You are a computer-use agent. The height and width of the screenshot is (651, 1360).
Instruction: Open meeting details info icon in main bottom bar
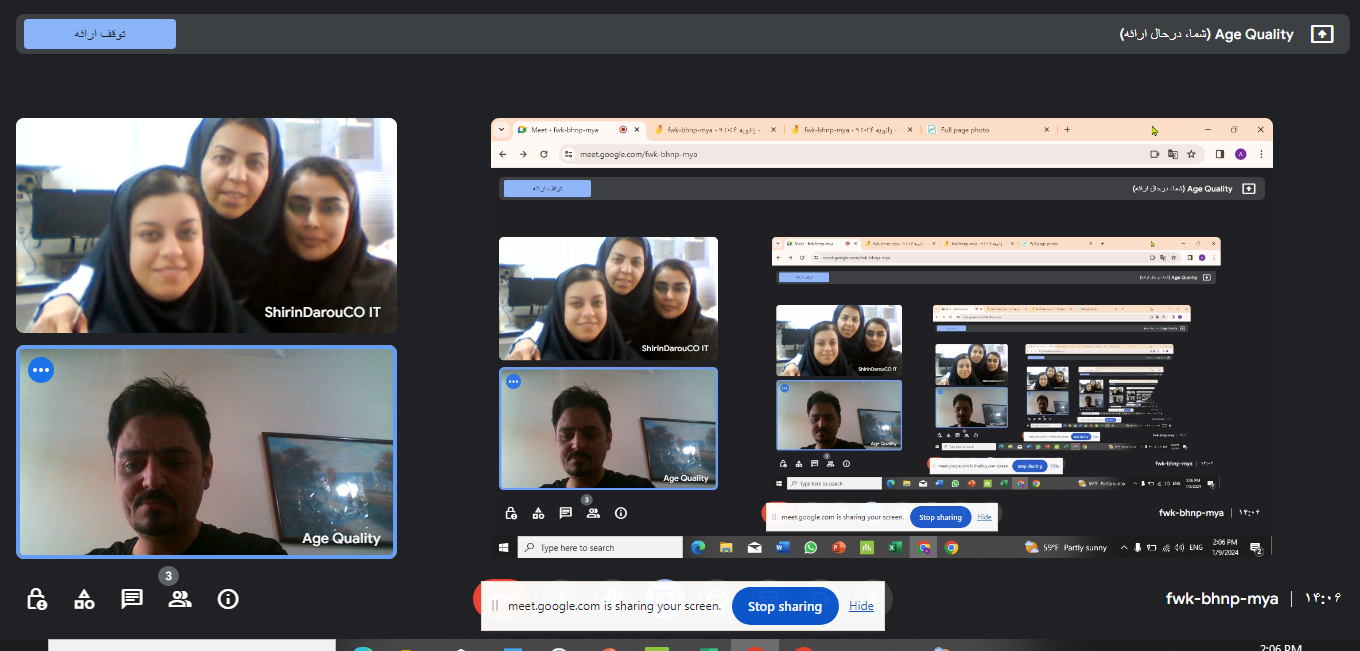pos(228,599)
